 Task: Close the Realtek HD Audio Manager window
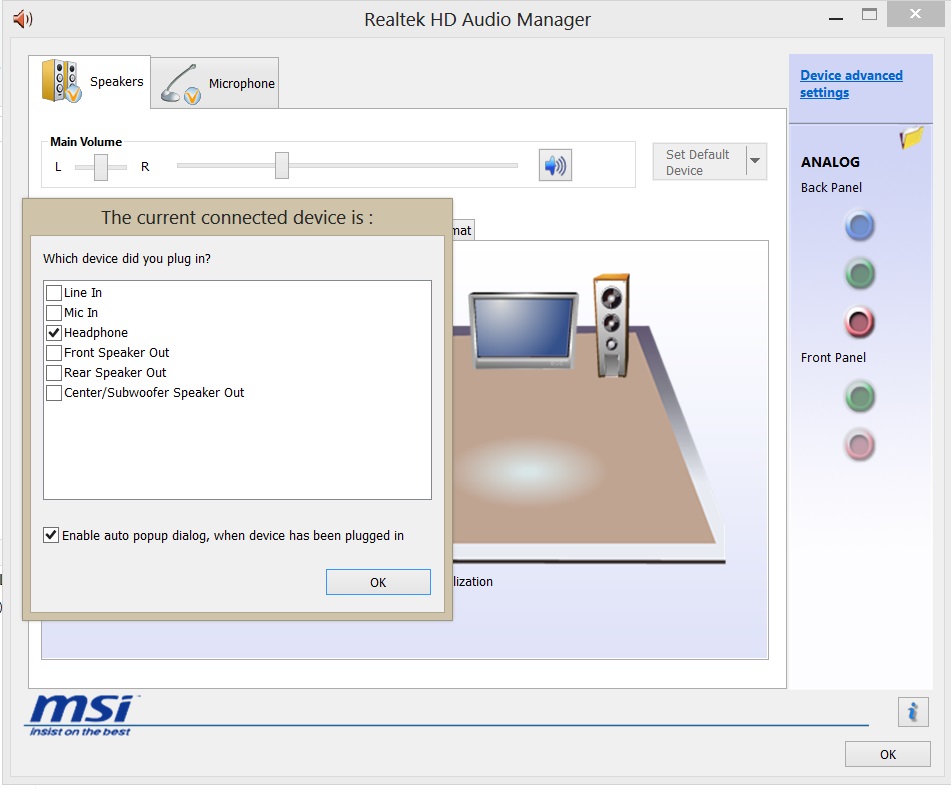915,14
